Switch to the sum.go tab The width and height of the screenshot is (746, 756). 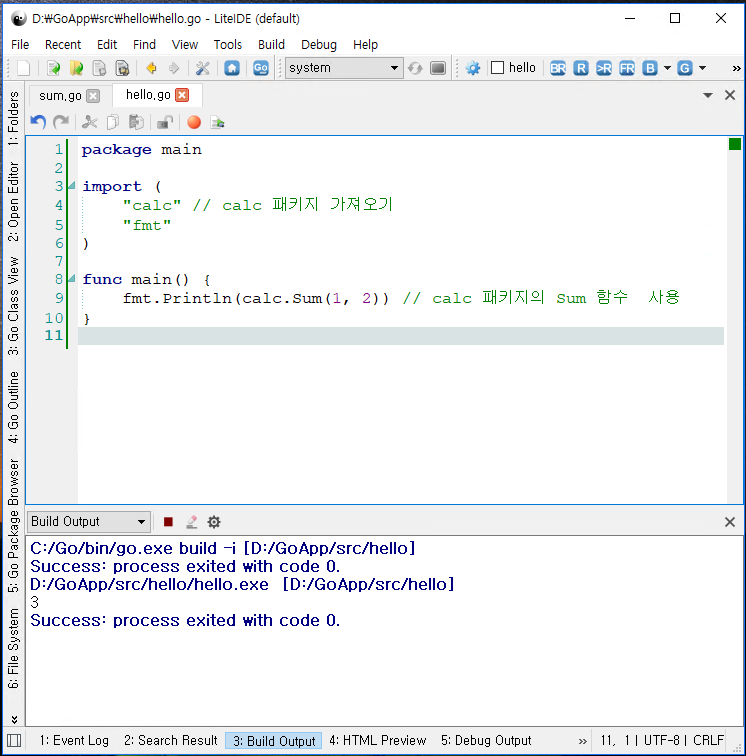60,95
